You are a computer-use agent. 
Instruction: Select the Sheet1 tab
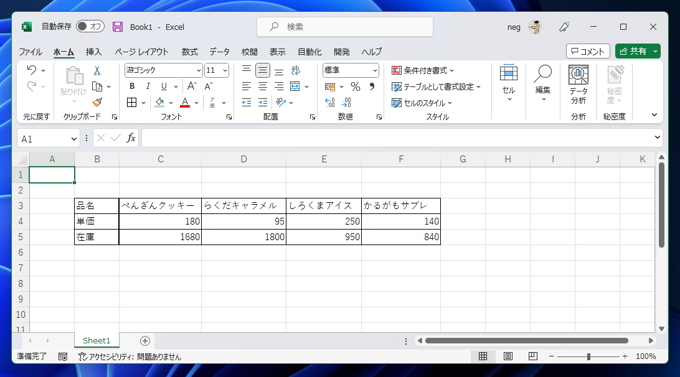(x=96, y=341)
